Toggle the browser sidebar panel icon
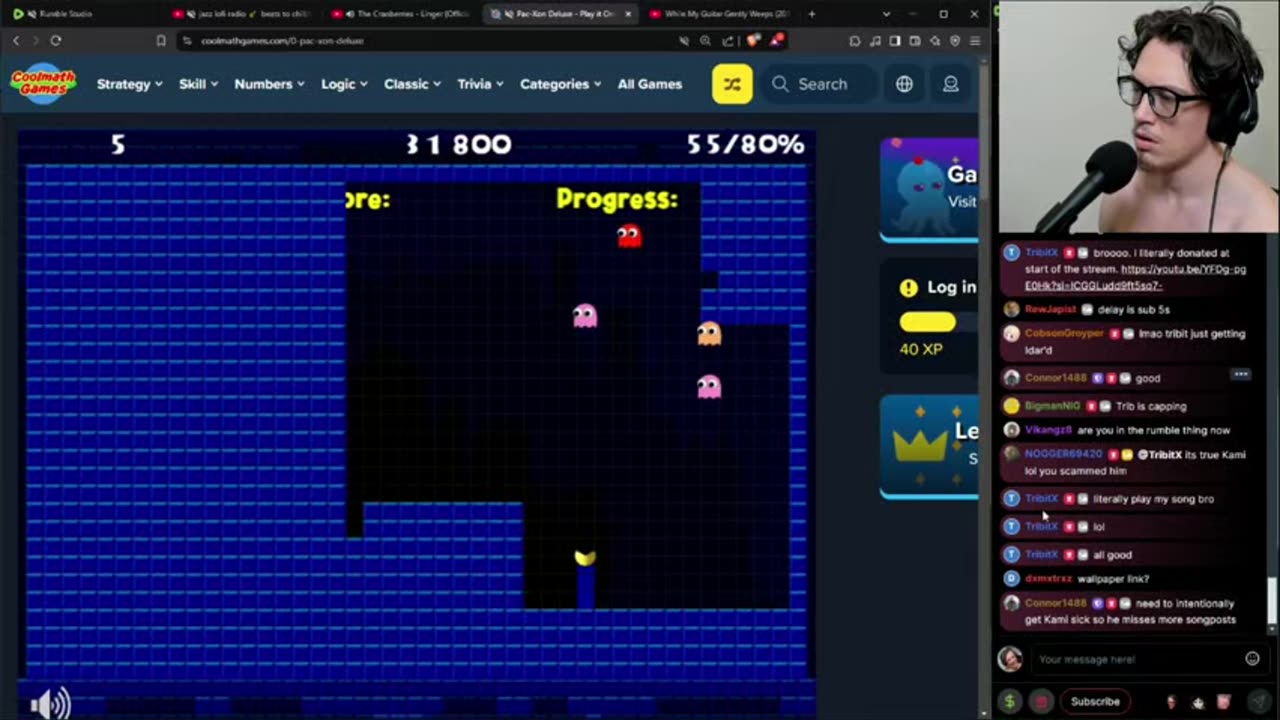 click(x=895, y=40)
